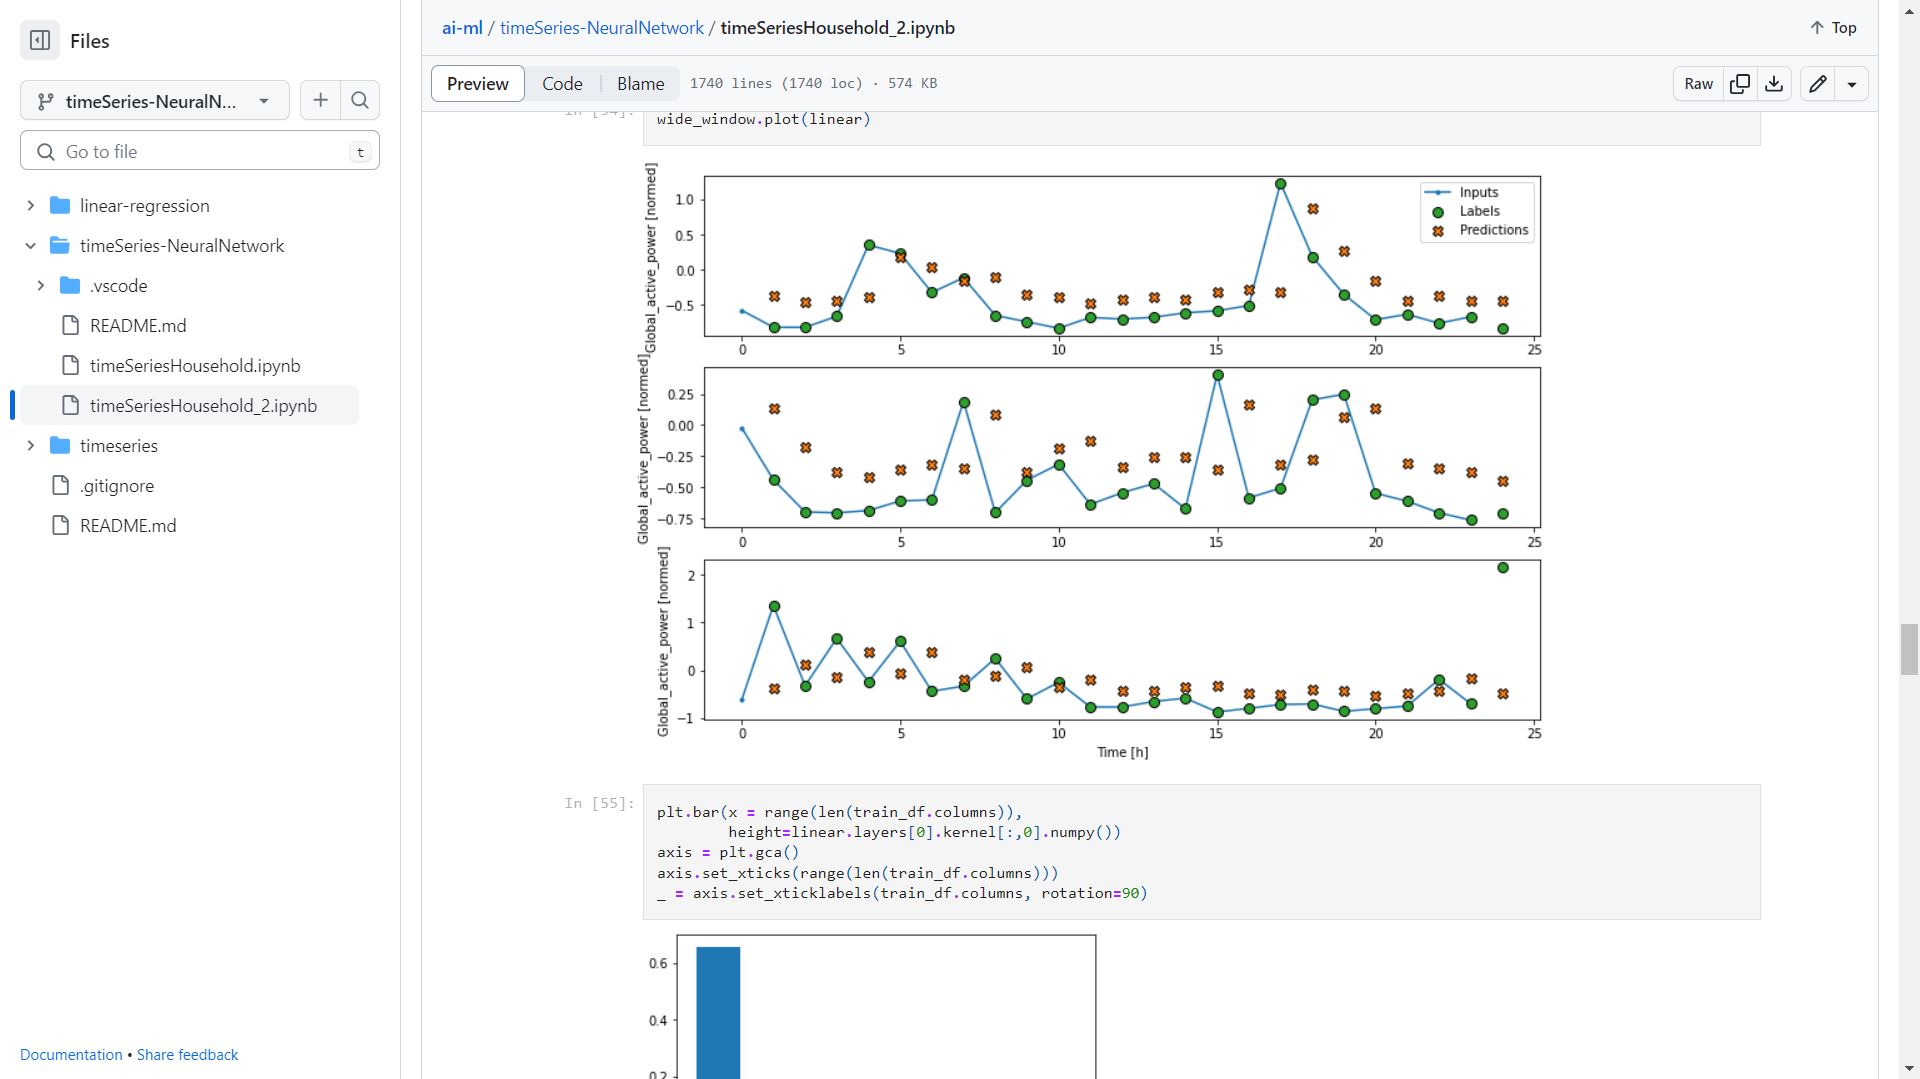Open Raw view of notebook
The image size is (1920, 1079).
(1698, 84)
